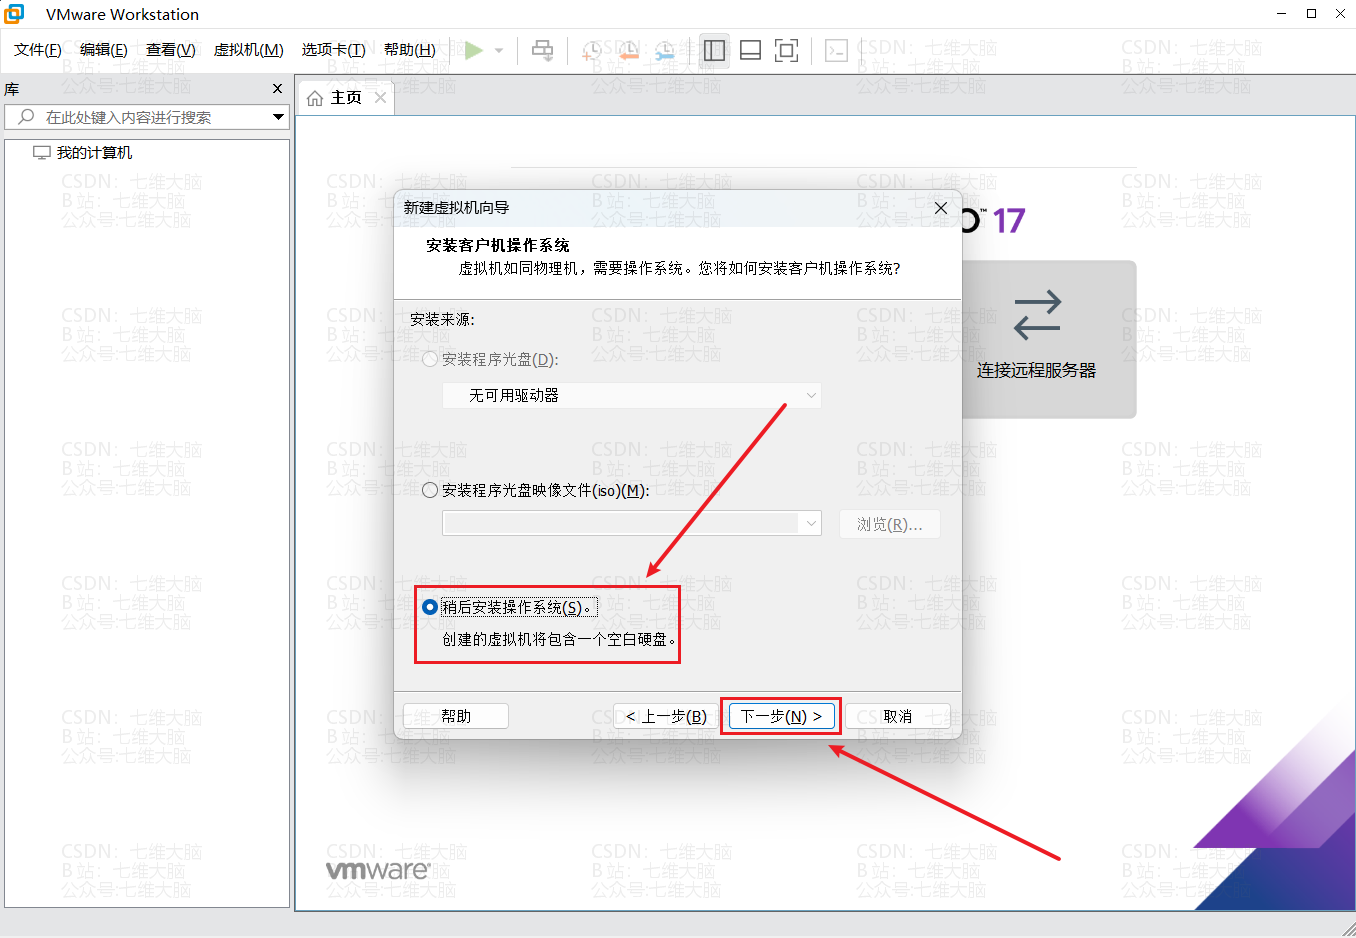The width and height of the screenshot is (1356, 938).
Task: Open the 帮助(H) menu
Action: pos(410,50)
